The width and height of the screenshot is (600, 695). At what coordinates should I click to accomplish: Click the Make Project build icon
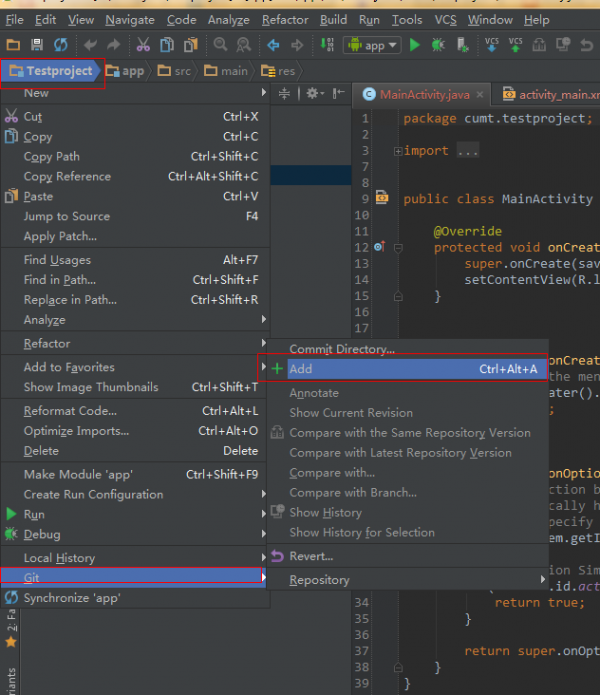(x=327, y=45)
